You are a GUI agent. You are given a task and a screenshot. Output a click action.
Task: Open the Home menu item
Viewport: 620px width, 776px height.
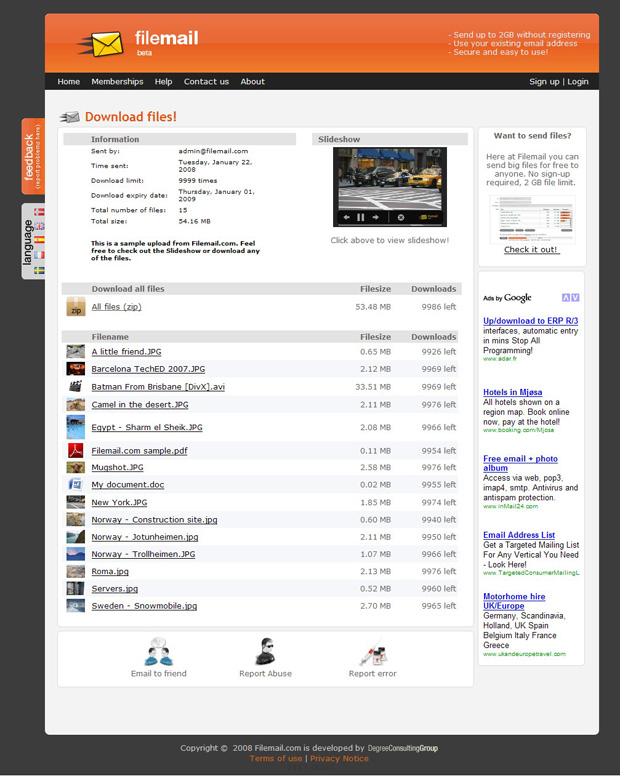68,82
